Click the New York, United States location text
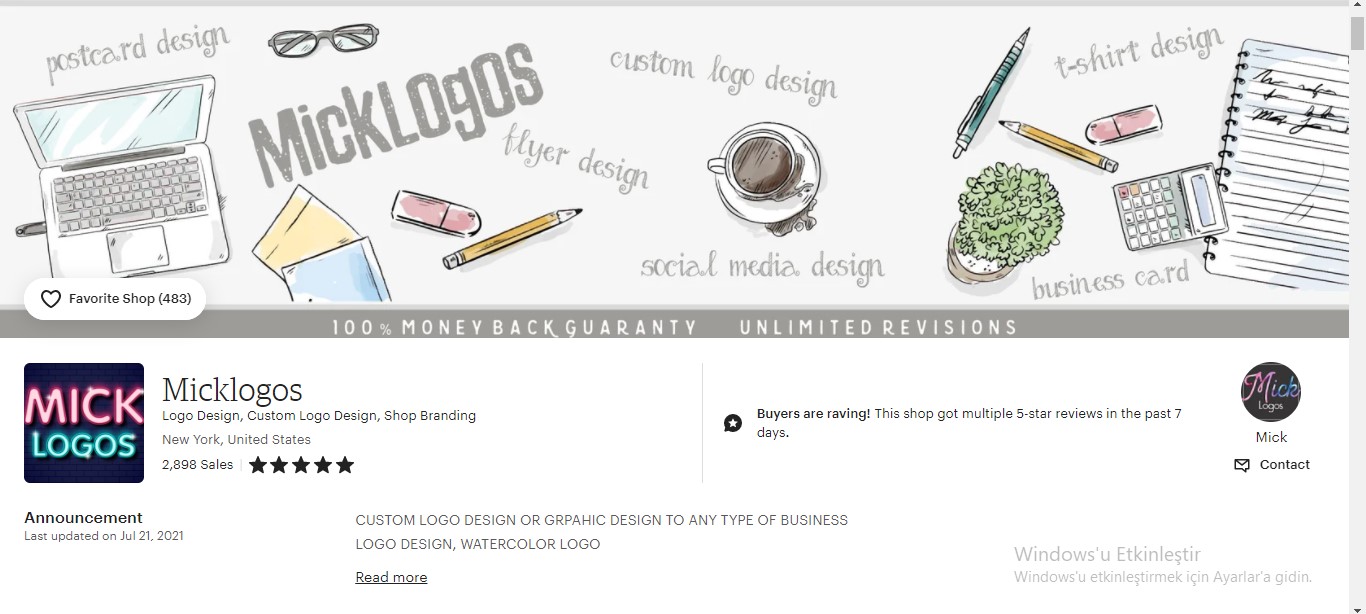Screen dimensions: 1366x614 click(x=236, y=440)
